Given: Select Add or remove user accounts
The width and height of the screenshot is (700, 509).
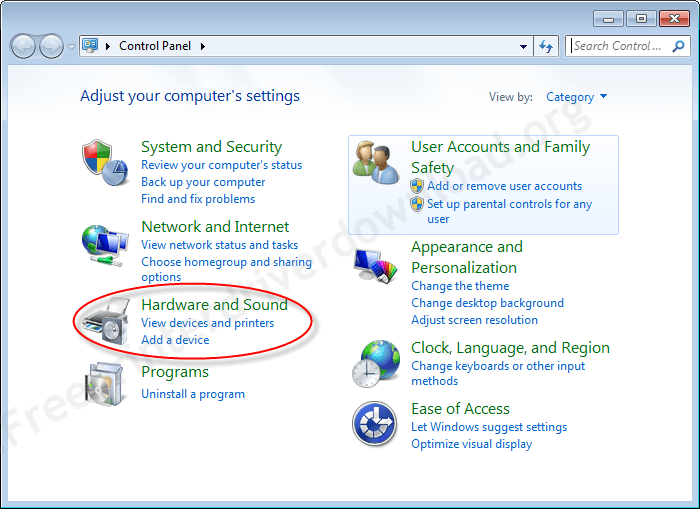Looking at the screenshot, I should tap(504, 186).
